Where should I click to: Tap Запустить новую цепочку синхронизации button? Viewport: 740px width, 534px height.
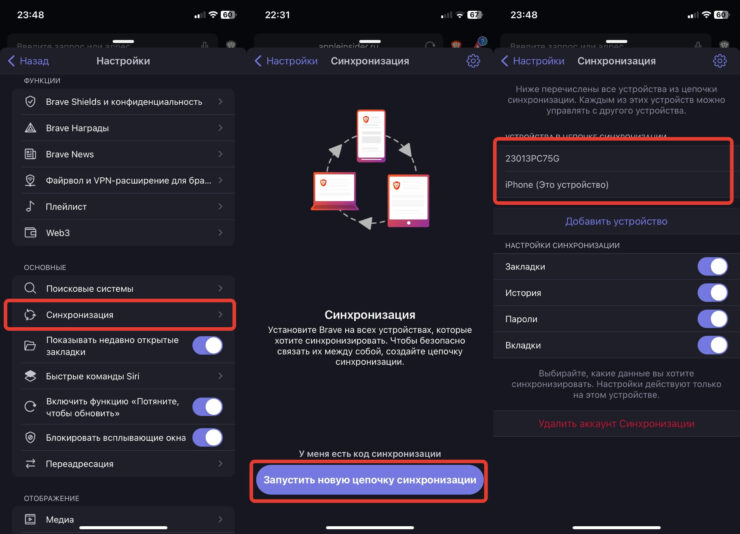370,480
